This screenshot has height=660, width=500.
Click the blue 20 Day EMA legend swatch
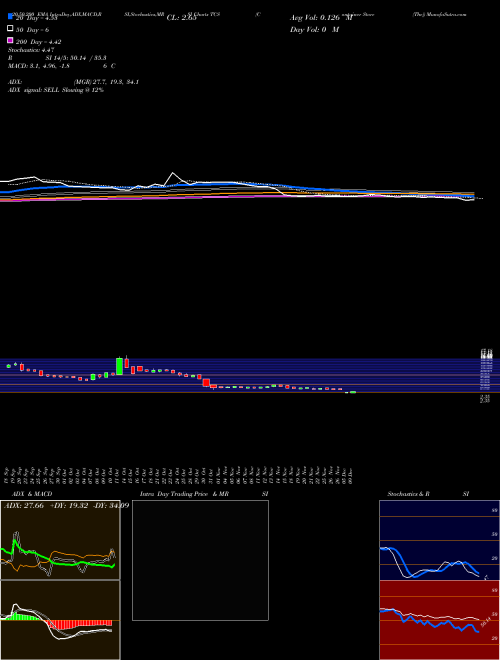(10, 17)
